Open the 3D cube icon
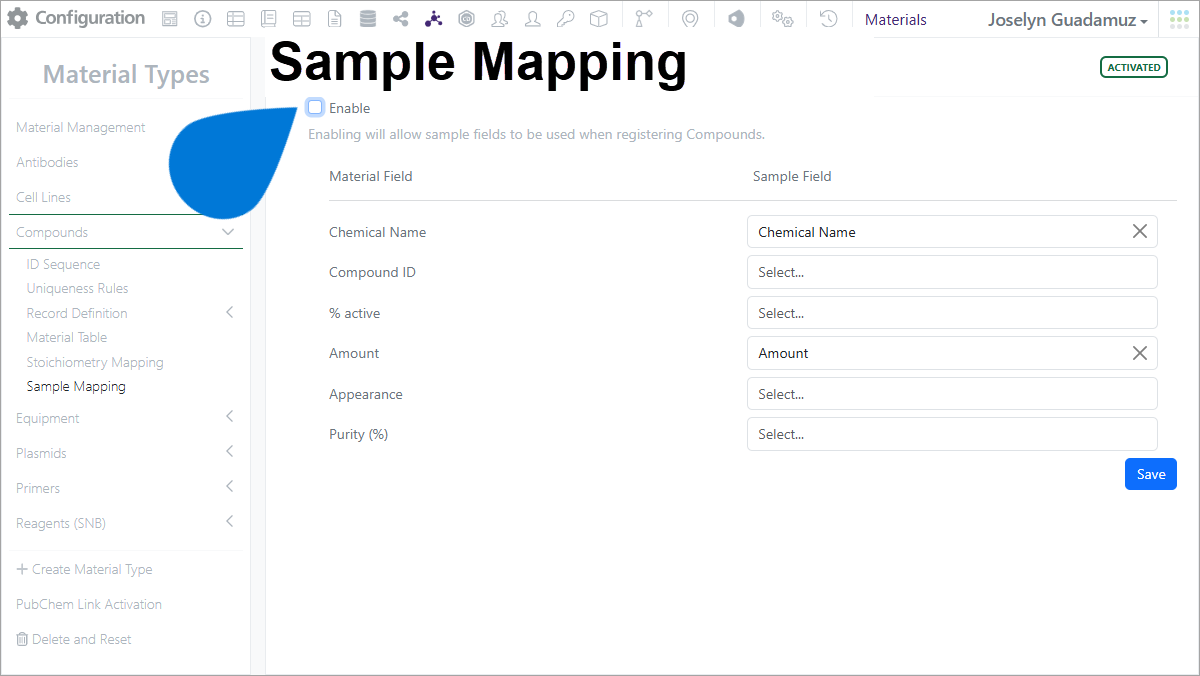Viewport: 1200px width, 676px height. [598, 19]
